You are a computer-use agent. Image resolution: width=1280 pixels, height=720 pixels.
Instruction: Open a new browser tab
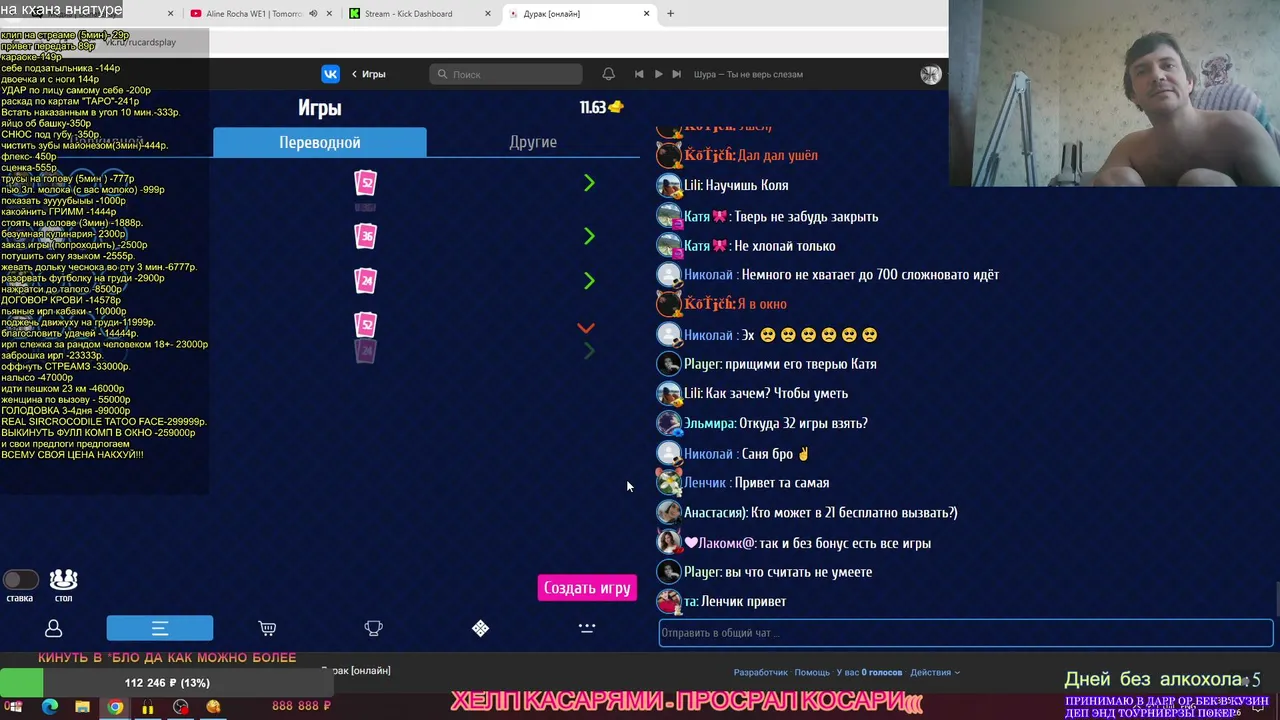pos(670,14)
